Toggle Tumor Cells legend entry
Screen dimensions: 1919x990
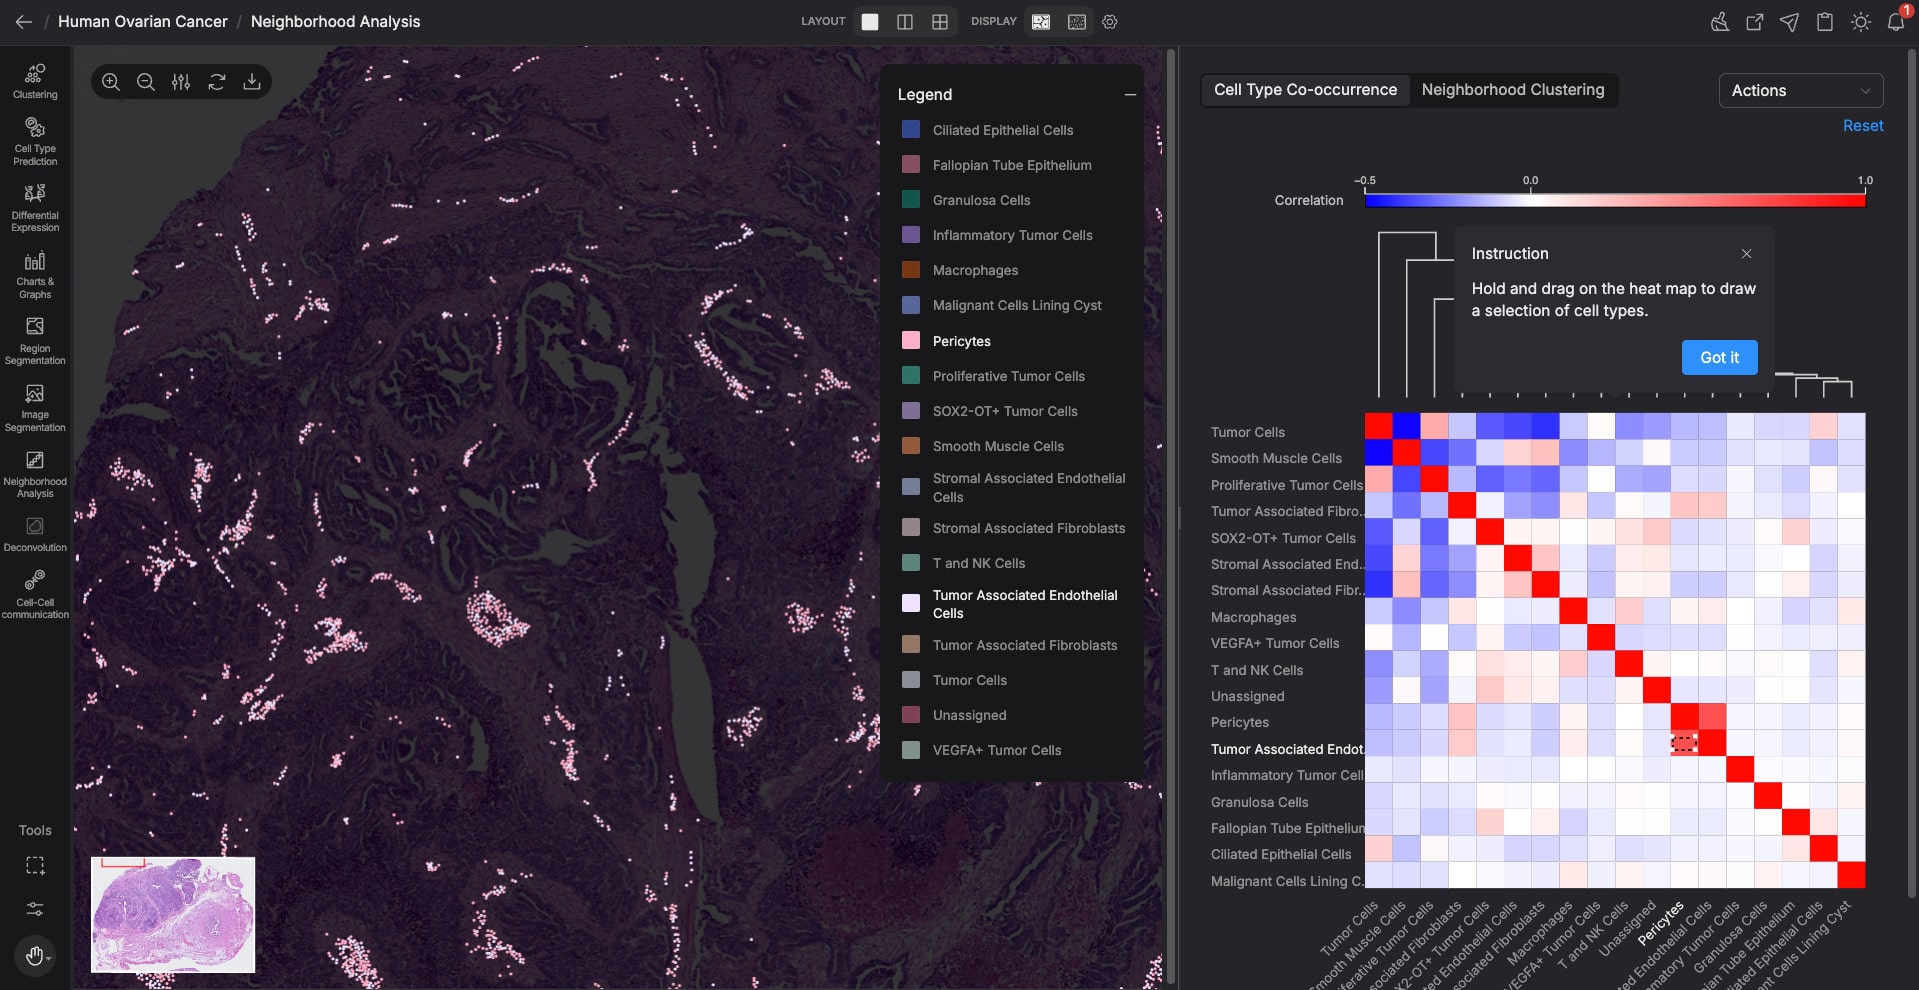(969, 680)
